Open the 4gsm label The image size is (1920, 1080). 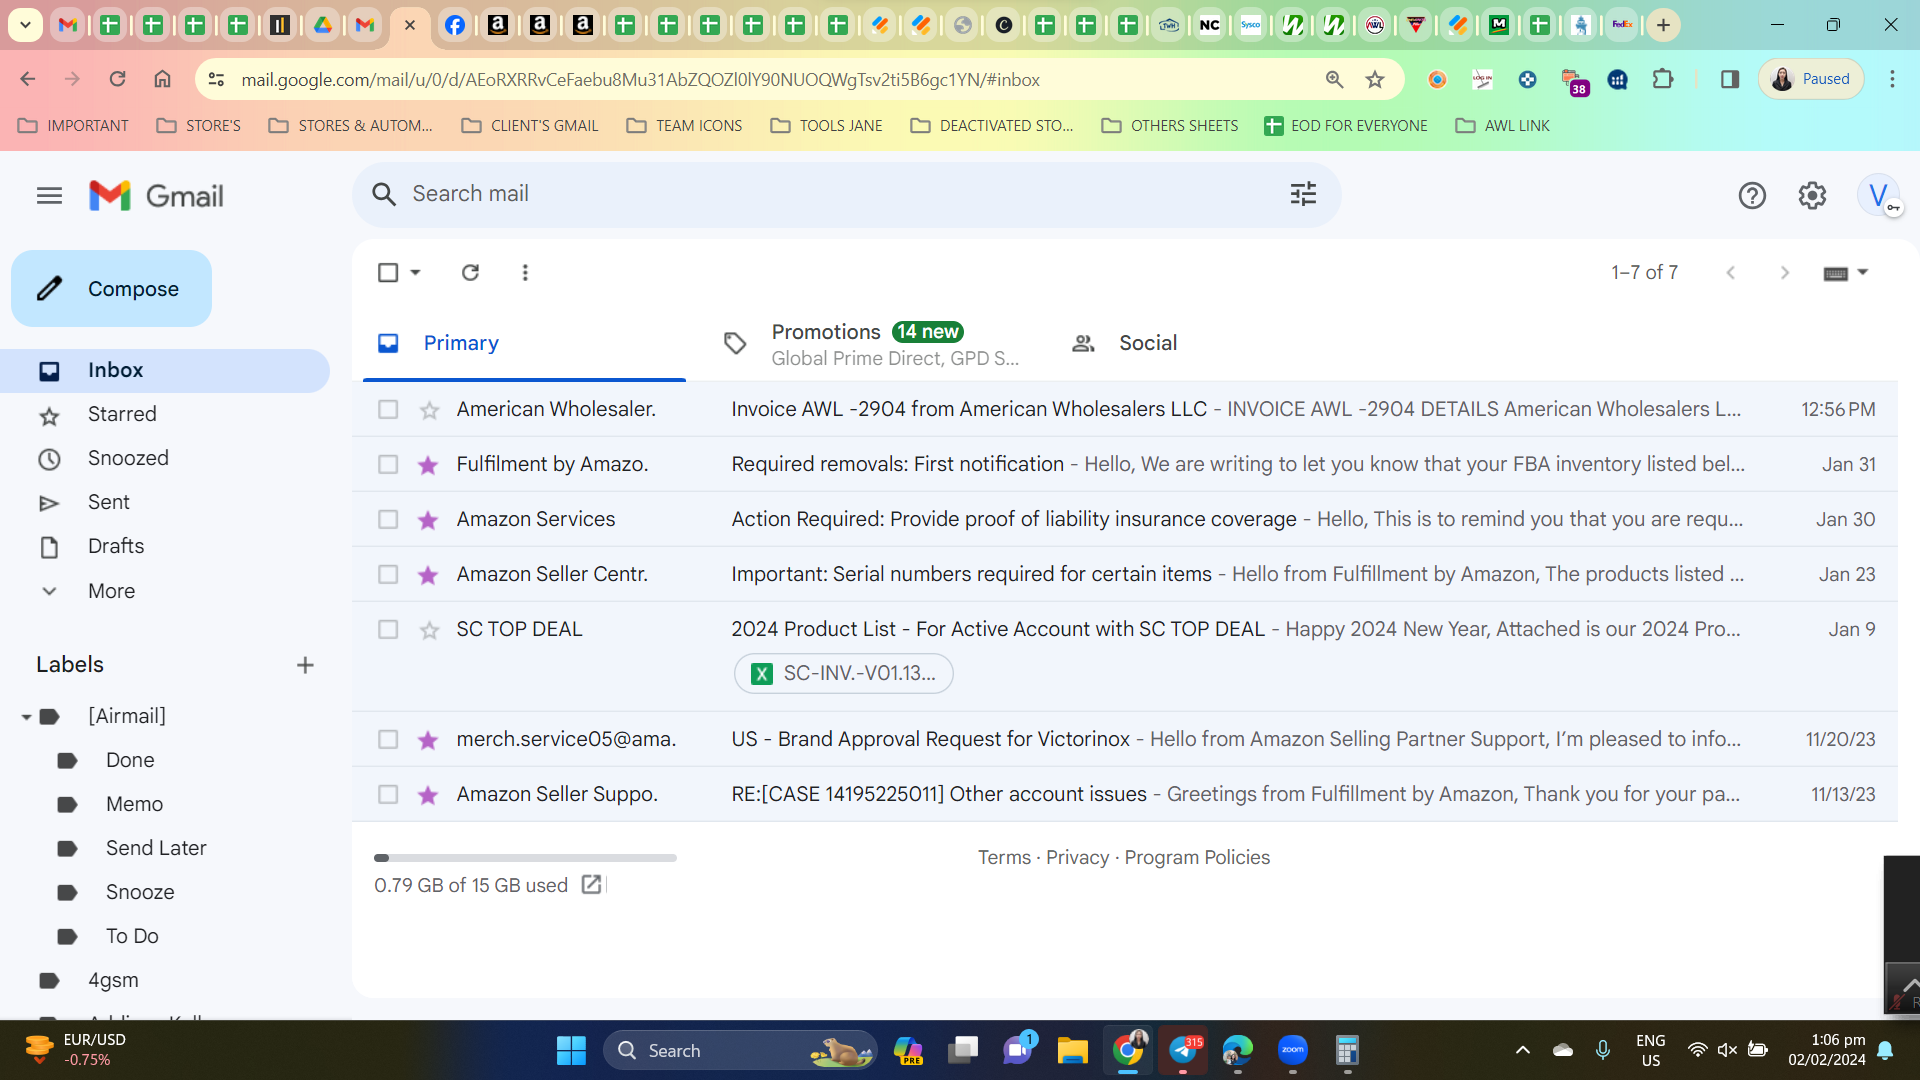(x=113, y=980)
